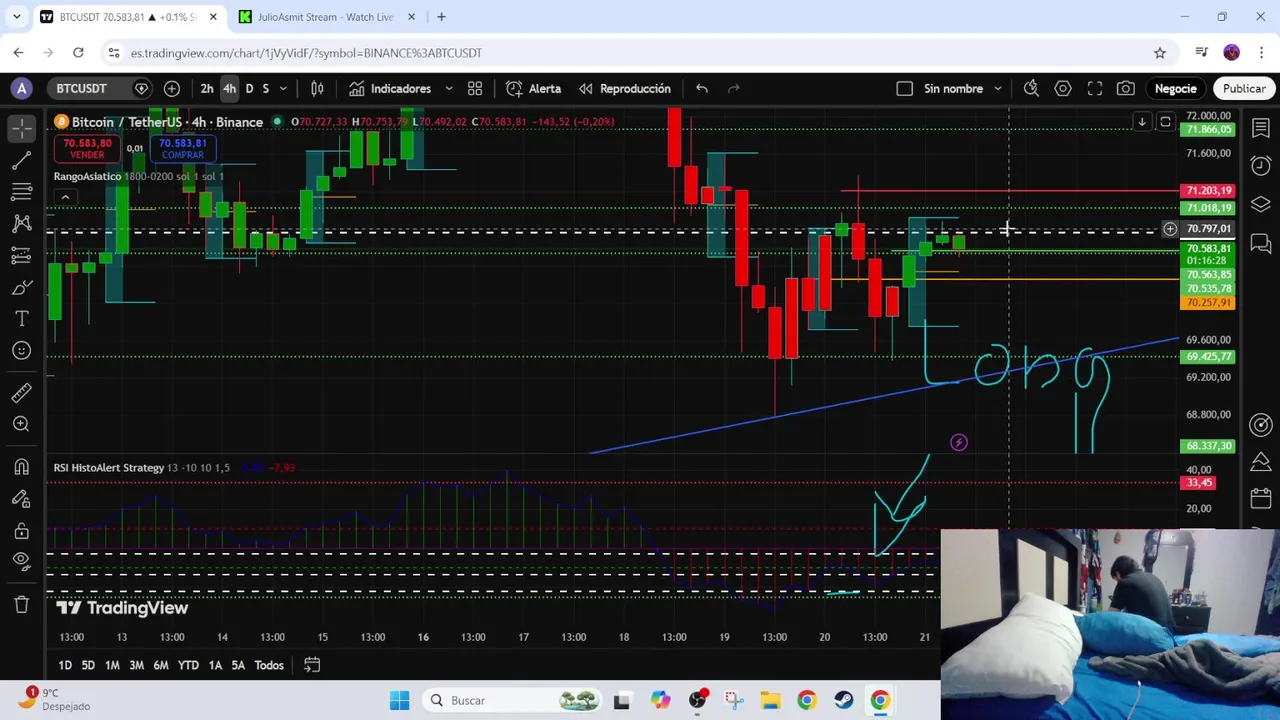The image size is (1280, 720).
Task: Select the text annotation tool
Action: (21, 319)
